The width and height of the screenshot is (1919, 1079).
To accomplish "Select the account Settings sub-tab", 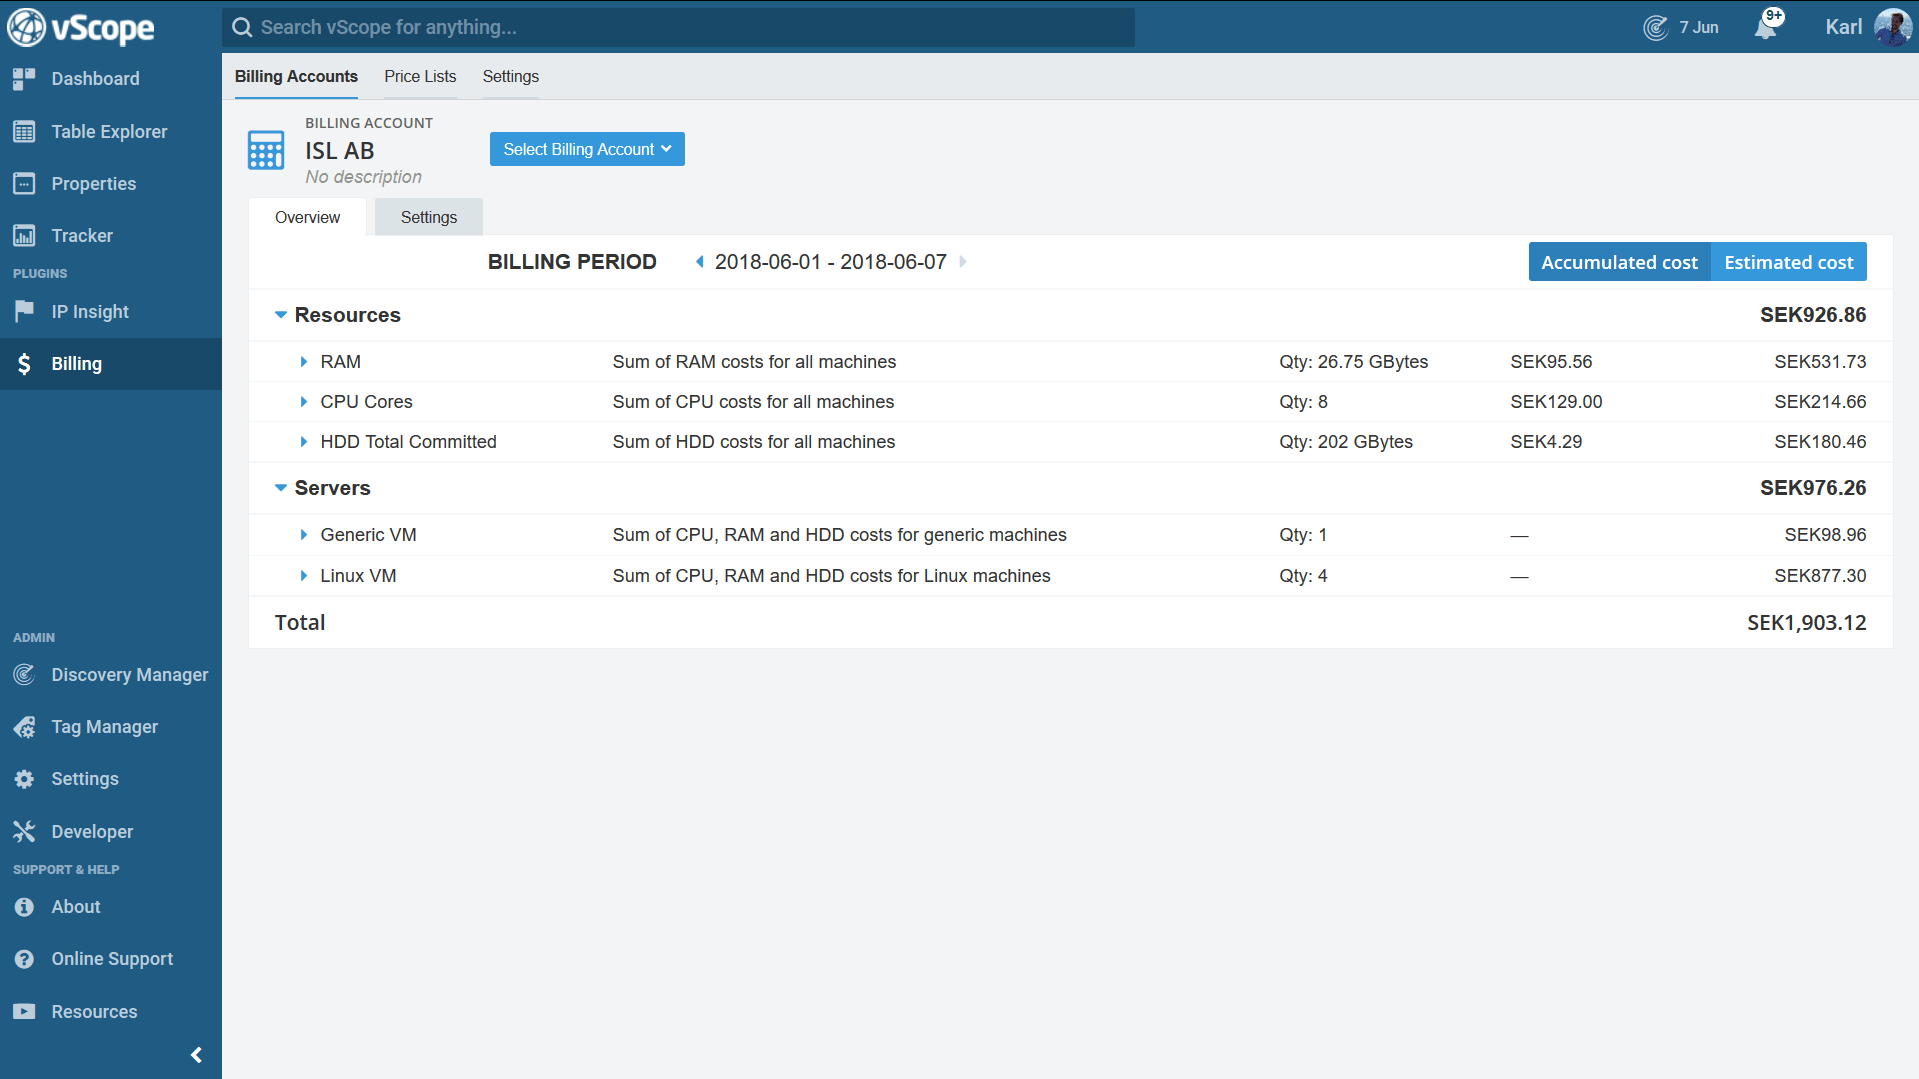I will (429, 217).
